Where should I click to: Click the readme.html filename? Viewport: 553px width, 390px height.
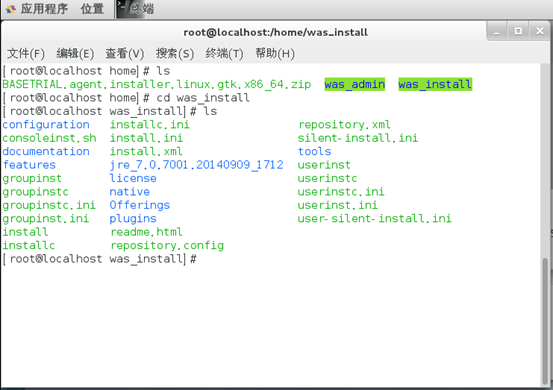pyautogui.click(x=146, y=232)
